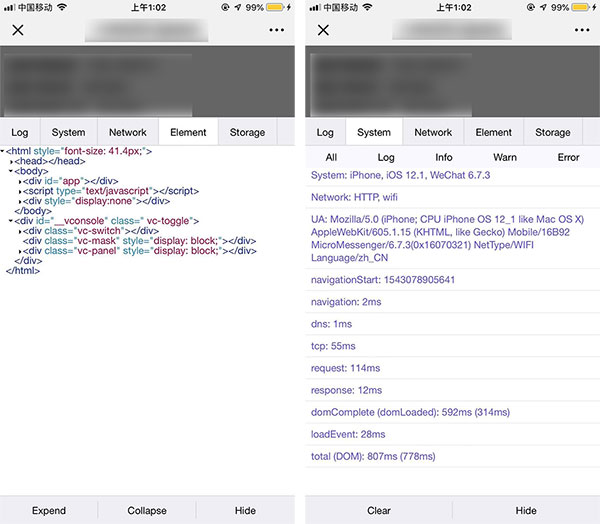Expand the head node arrow

pyautogui.click(x=11, y=162)
